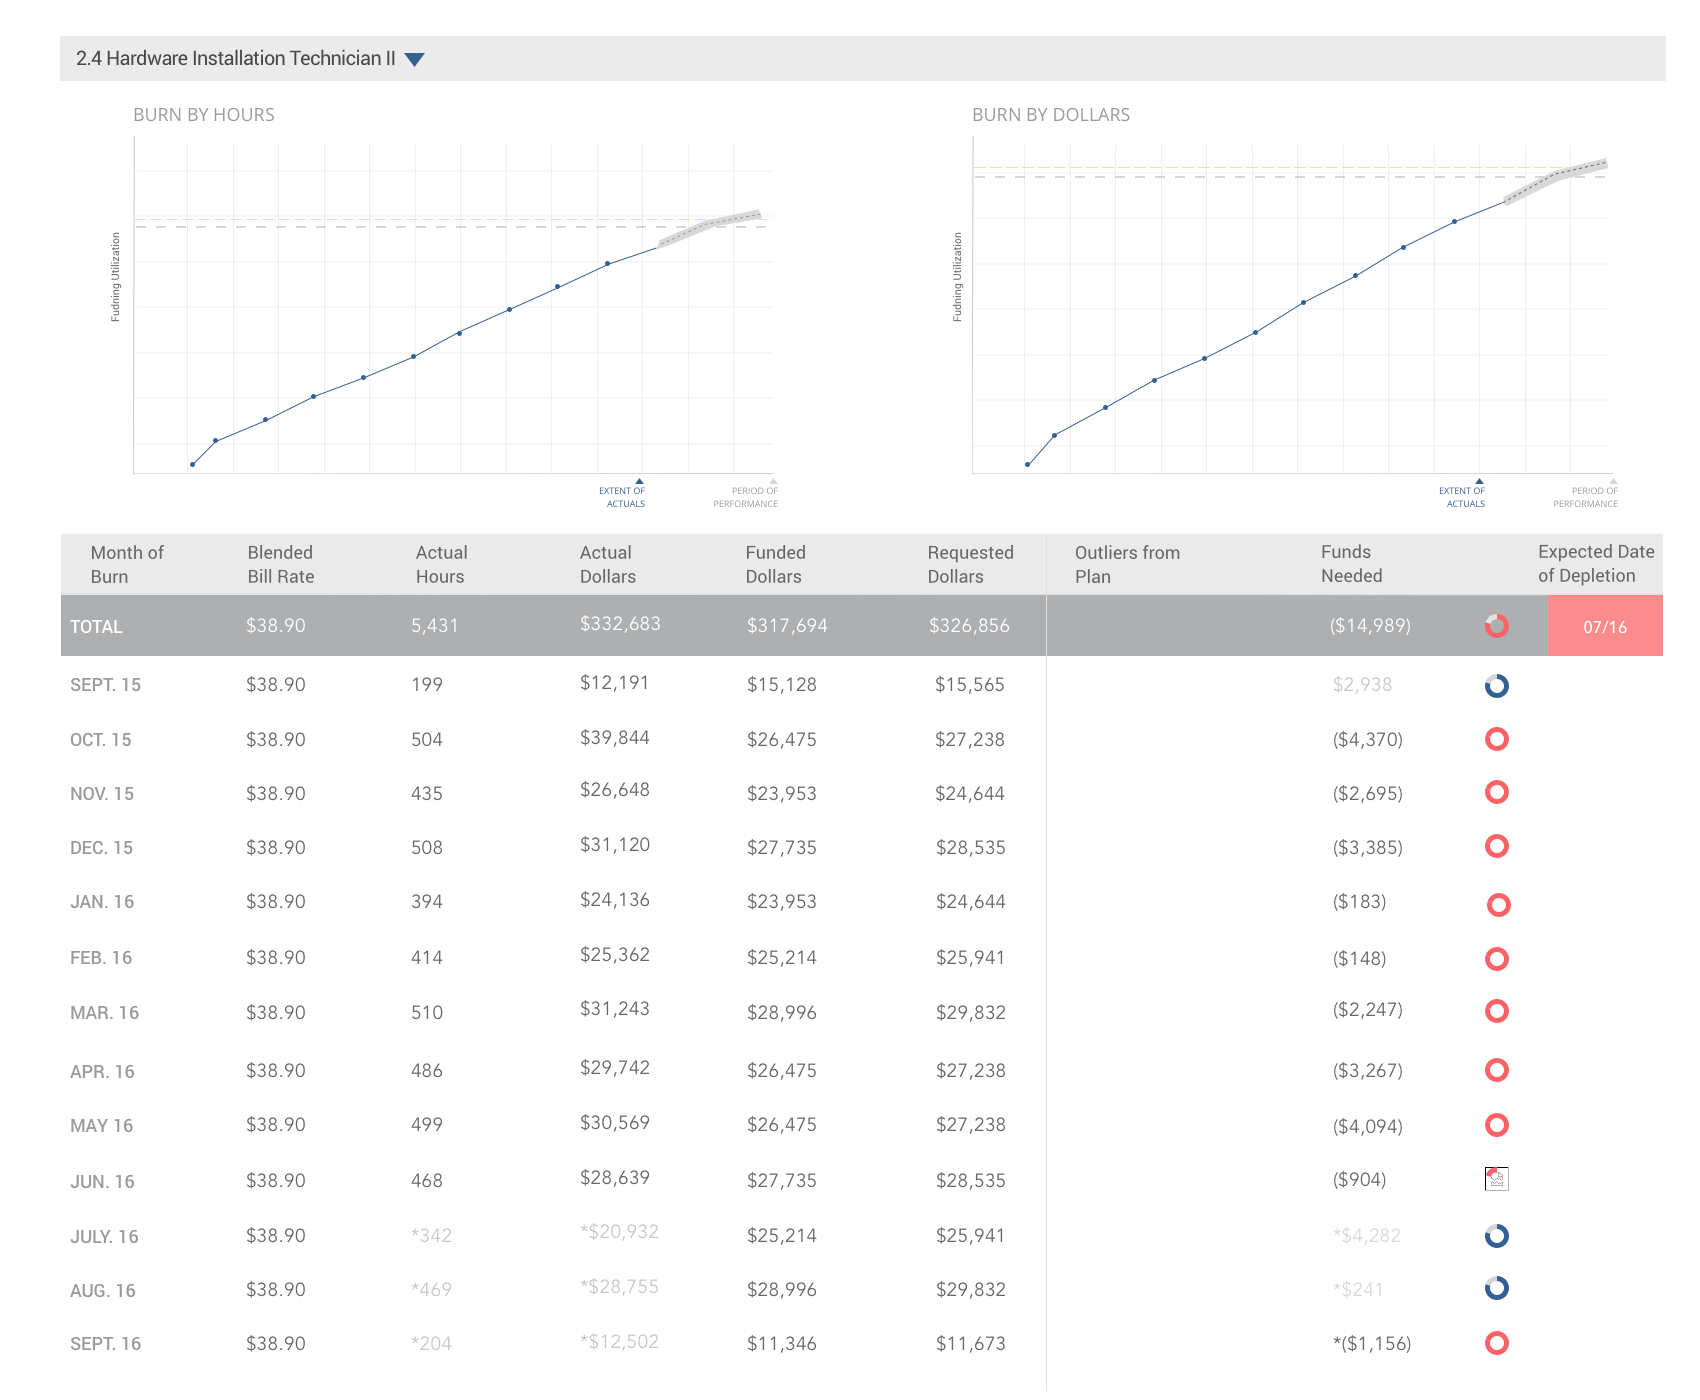
Task: Click total actual dollars $332,683
Action: [620, 624]
